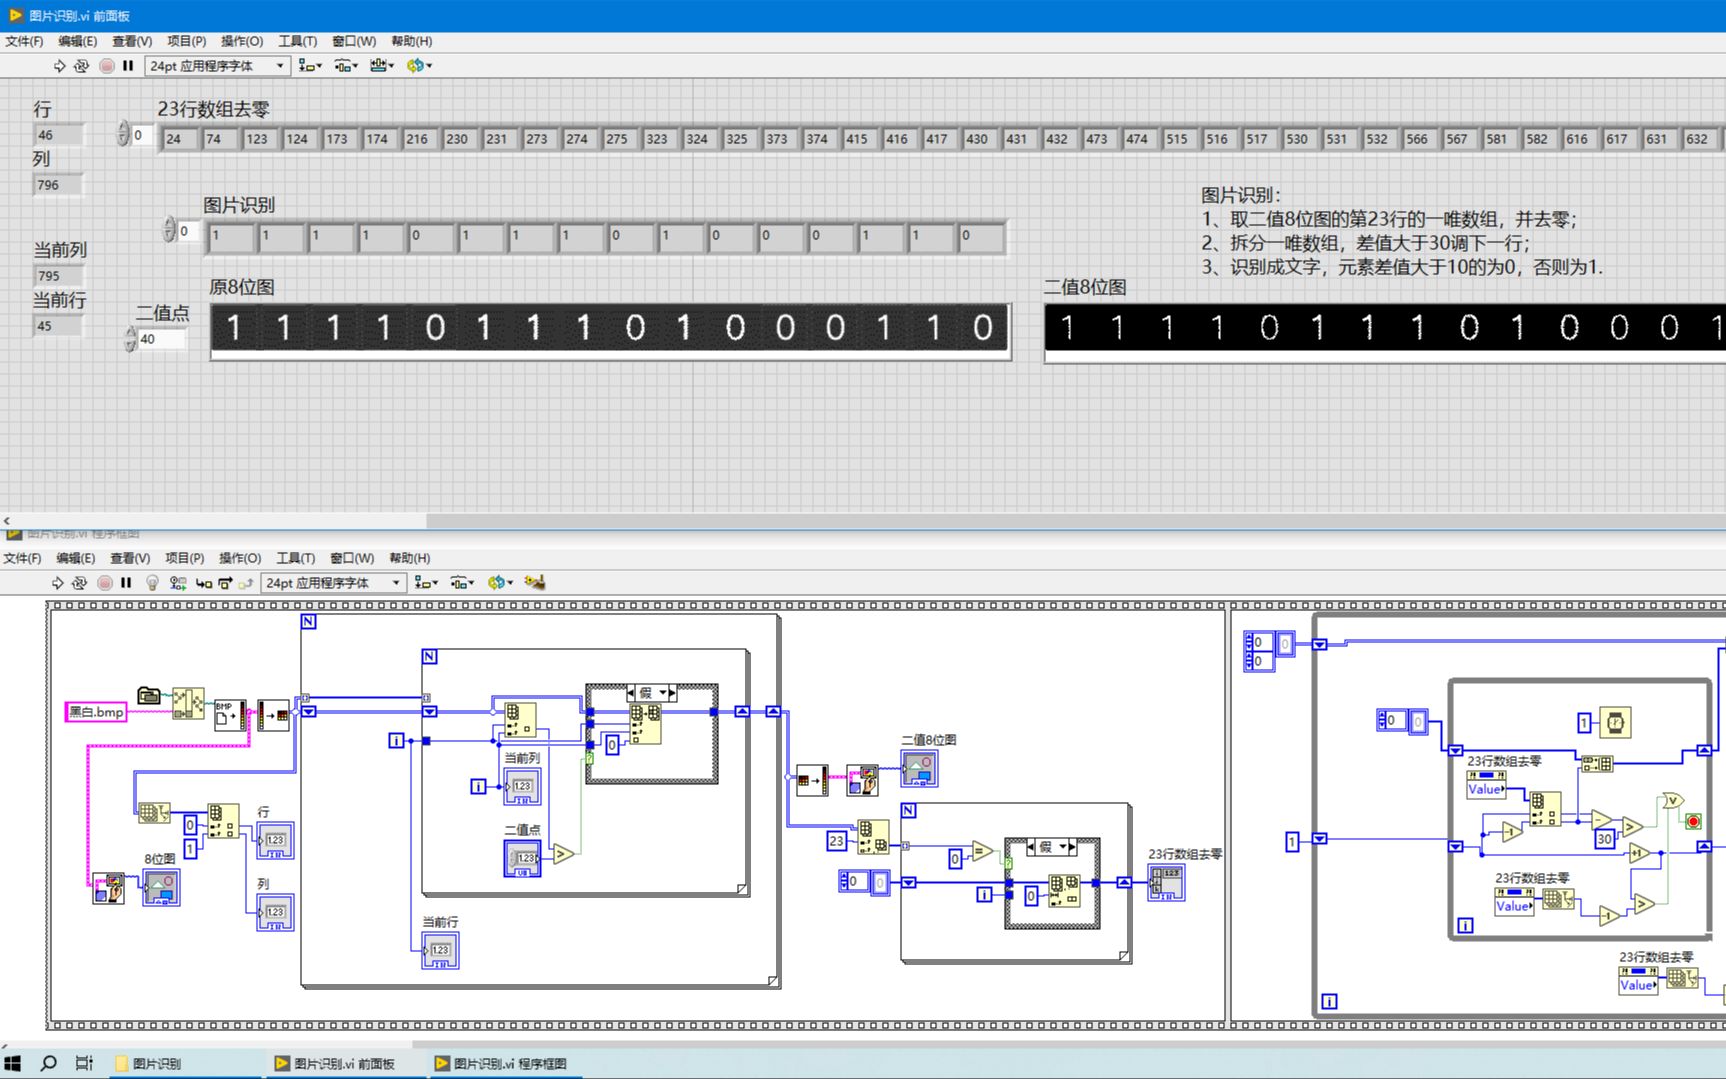Open Resize Objects dropdown in front panel toolbar
The height and width of the screenshot is (1079, 1726).
pos(382,66)
